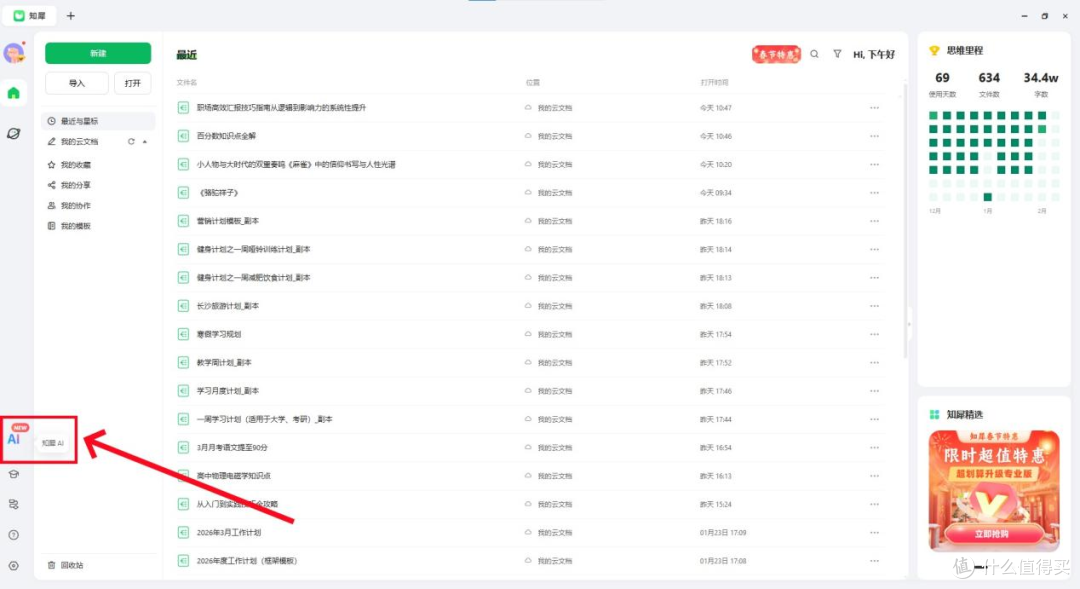Viewport: 1080px width, 589px height.
Task: Click the 春节特惠 promotion badge
Action: (x=776, y=54)
